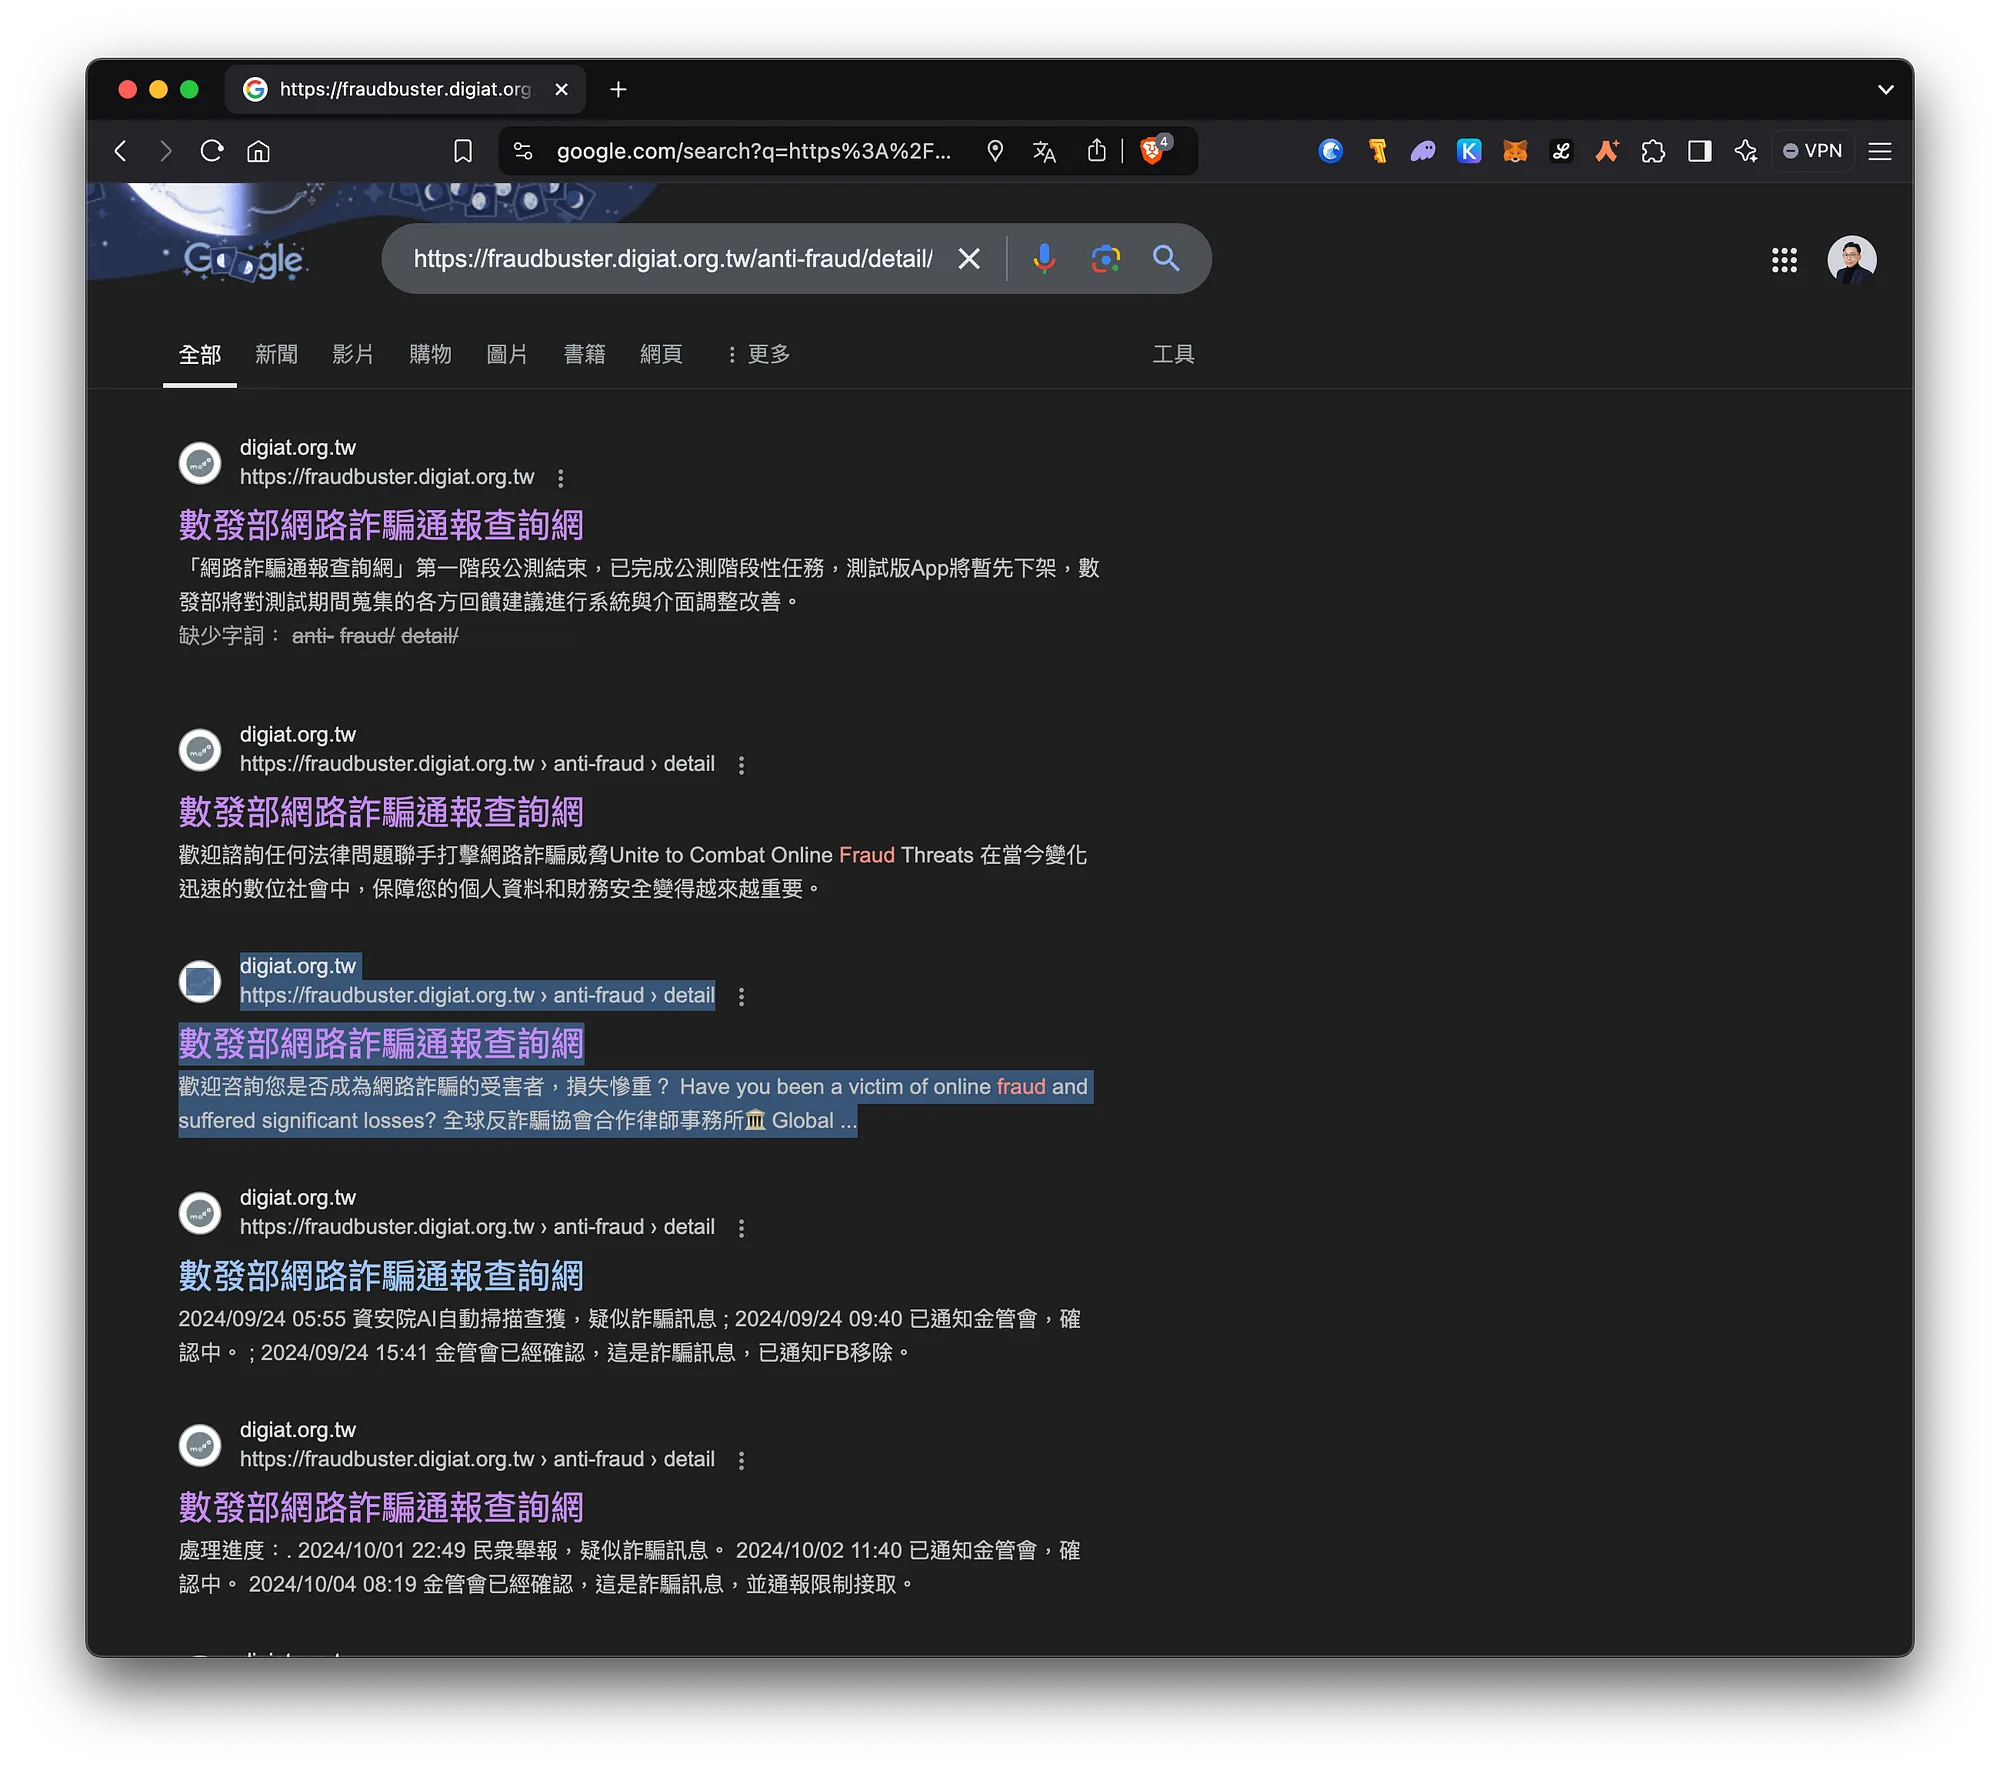Image resolution: width=2000 pixels, height=1771 pixels.
Task: Open the Extensions puzzle menu
Action: 1653,151
